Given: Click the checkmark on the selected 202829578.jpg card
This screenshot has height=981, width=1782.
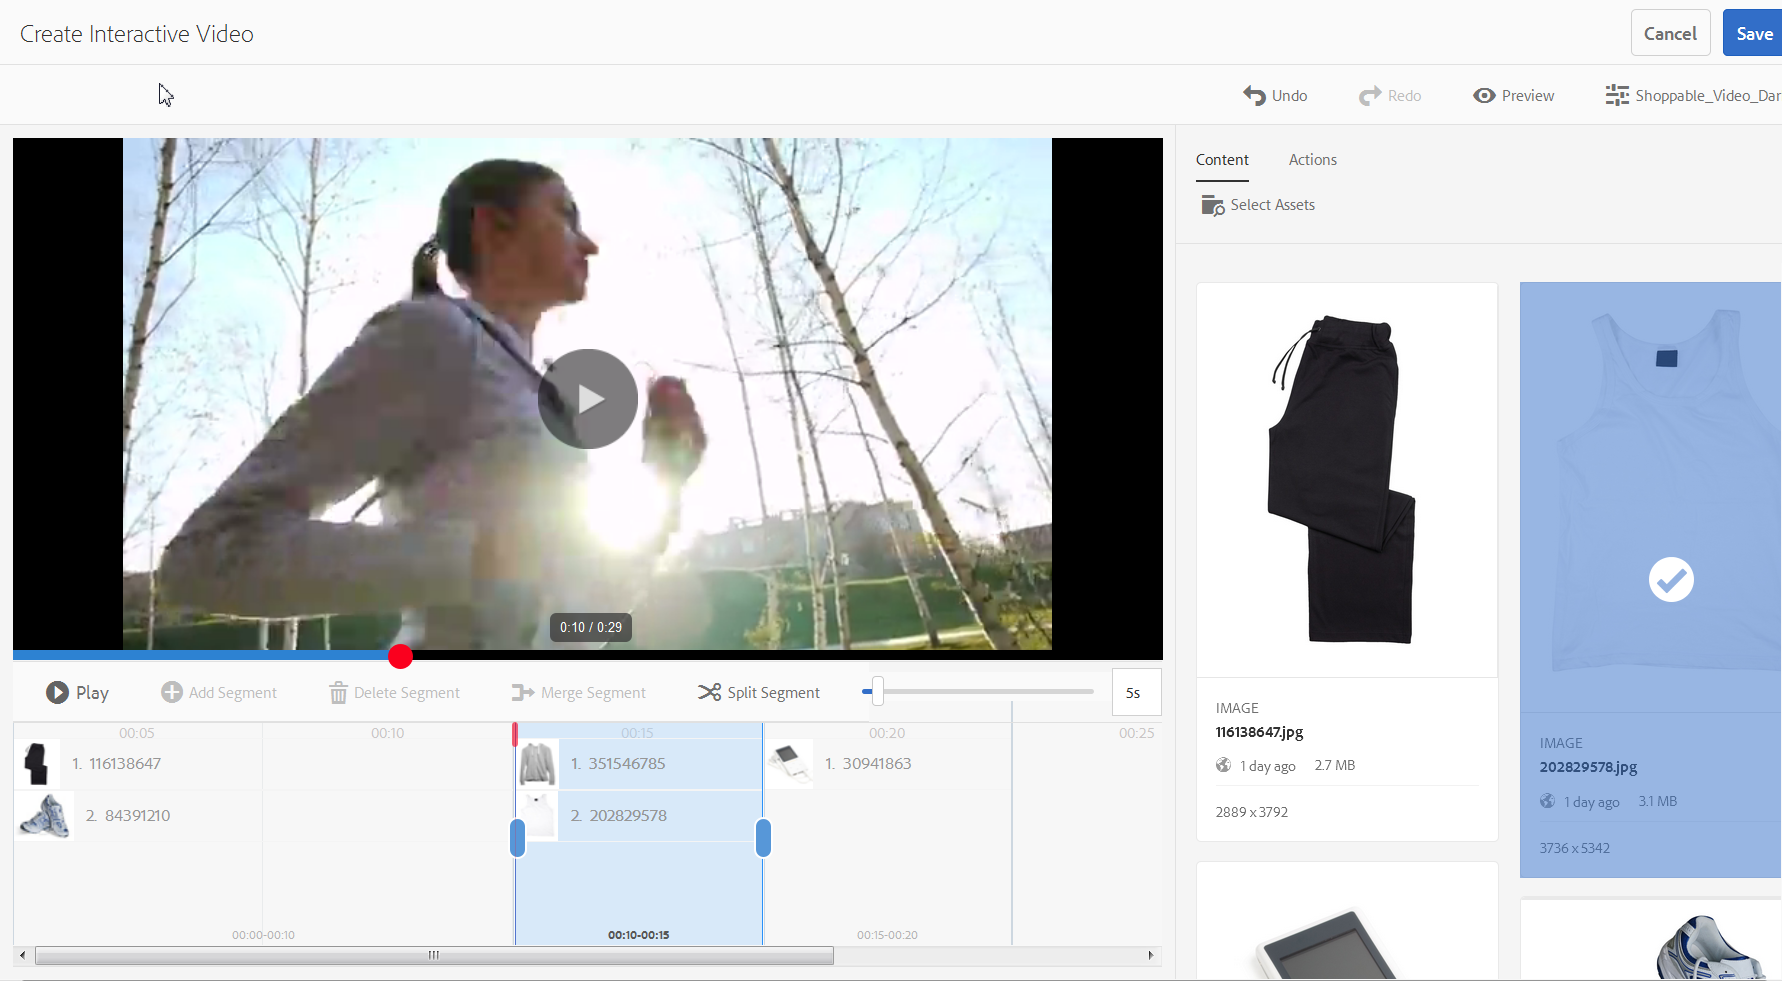Looking at the screenshot, I should [x=1671, y=579].
